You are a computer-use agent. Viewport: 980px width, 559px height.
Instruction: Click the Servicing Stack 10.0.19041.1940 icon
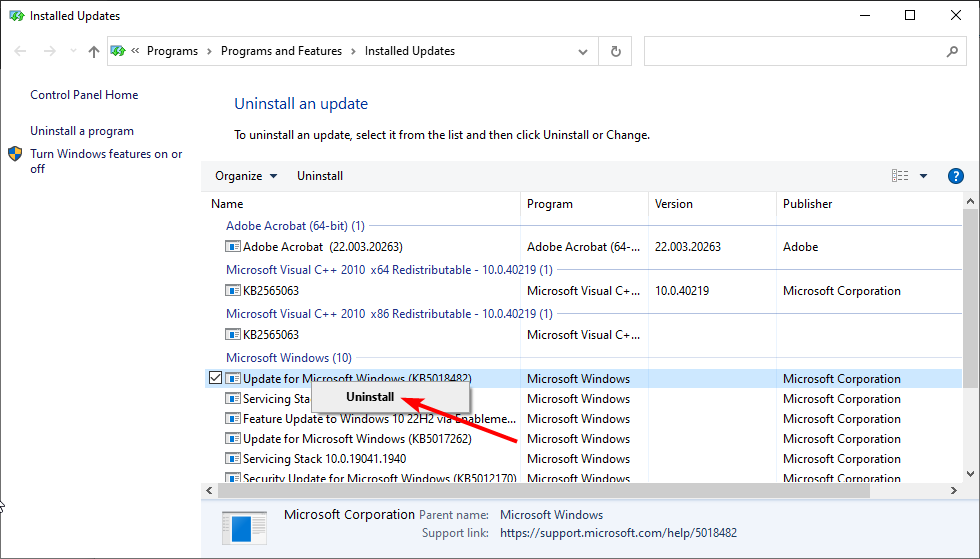pos(232,458)
